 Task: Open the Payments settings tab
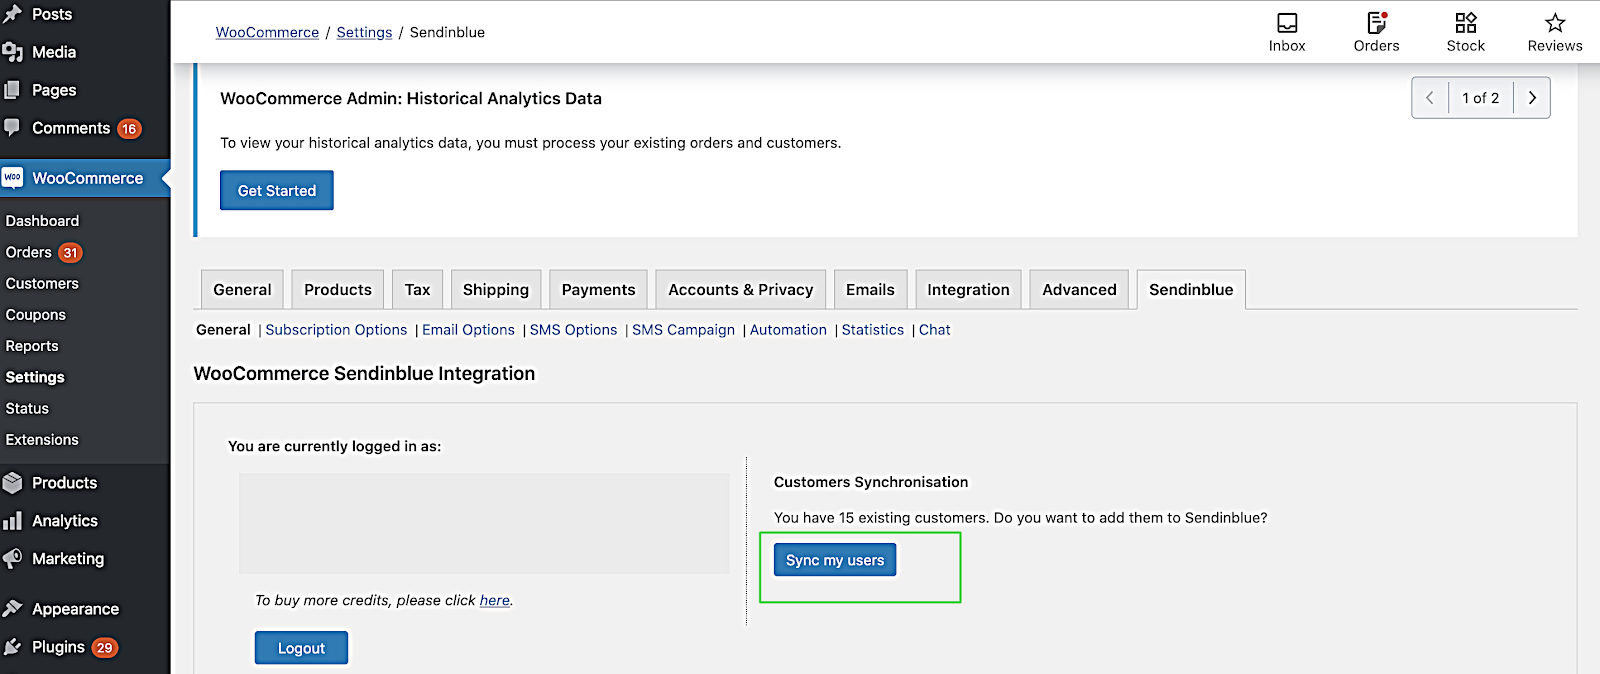point(598,289)
